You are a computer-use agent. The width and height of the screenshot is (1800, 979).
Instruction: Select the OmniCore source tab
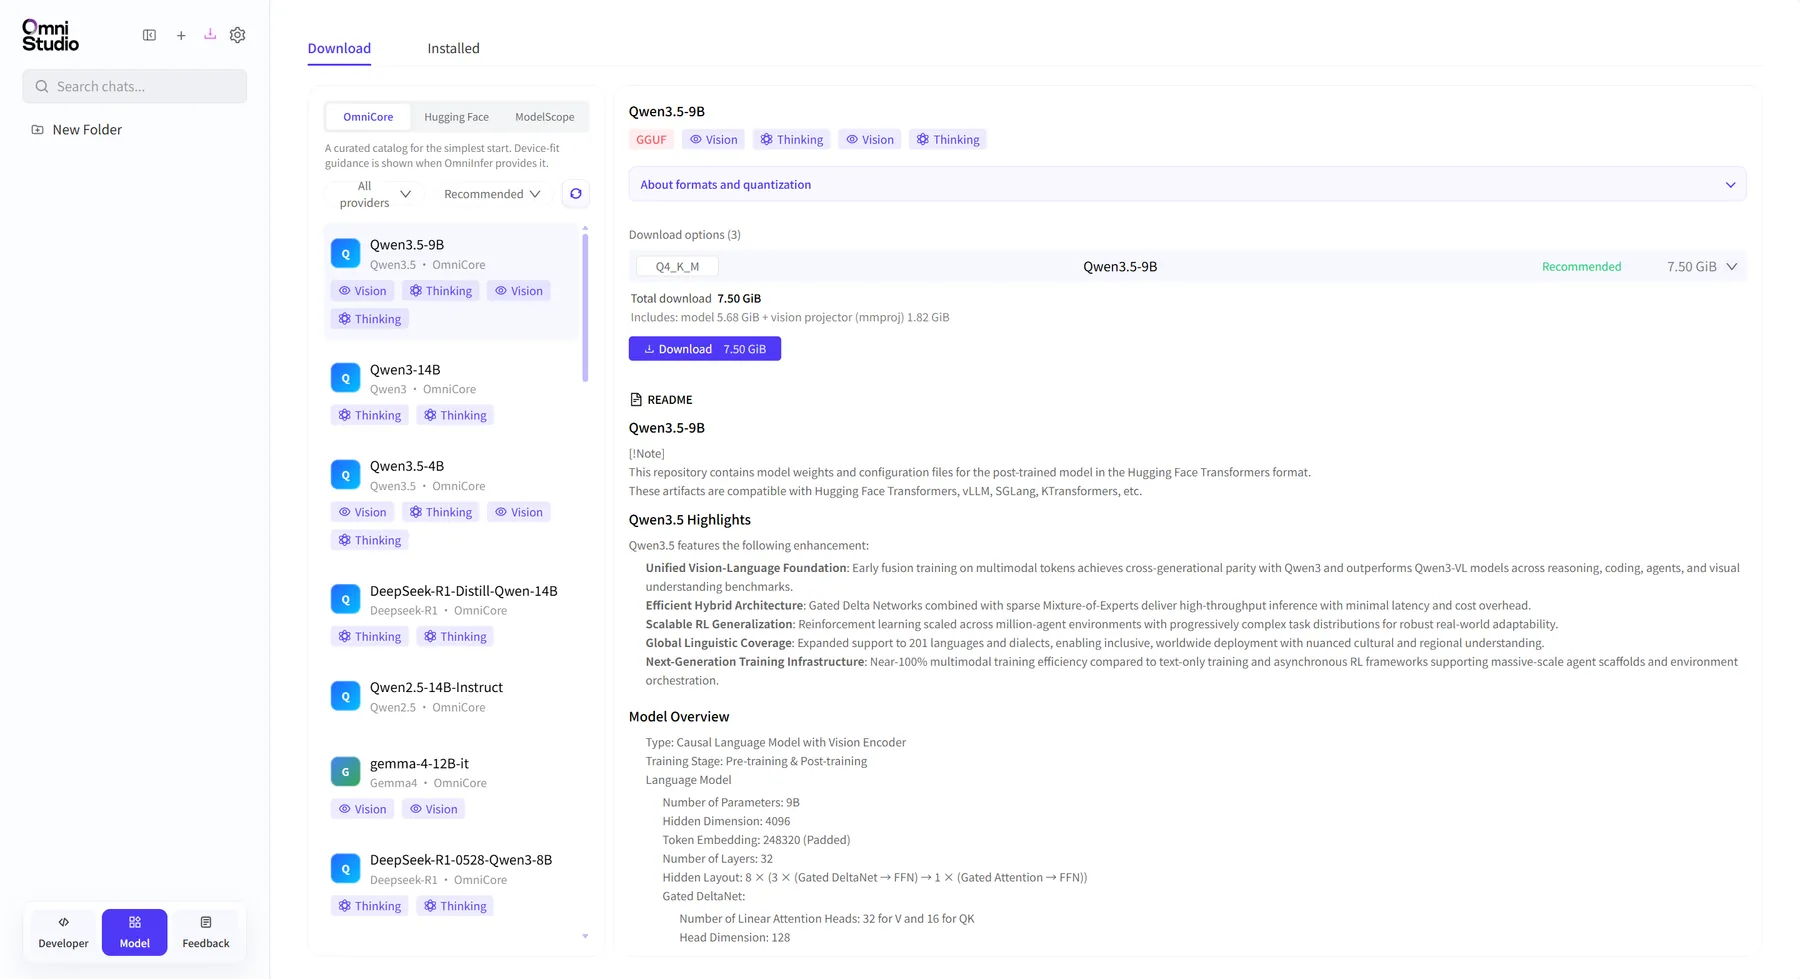(x=368, y=117)
